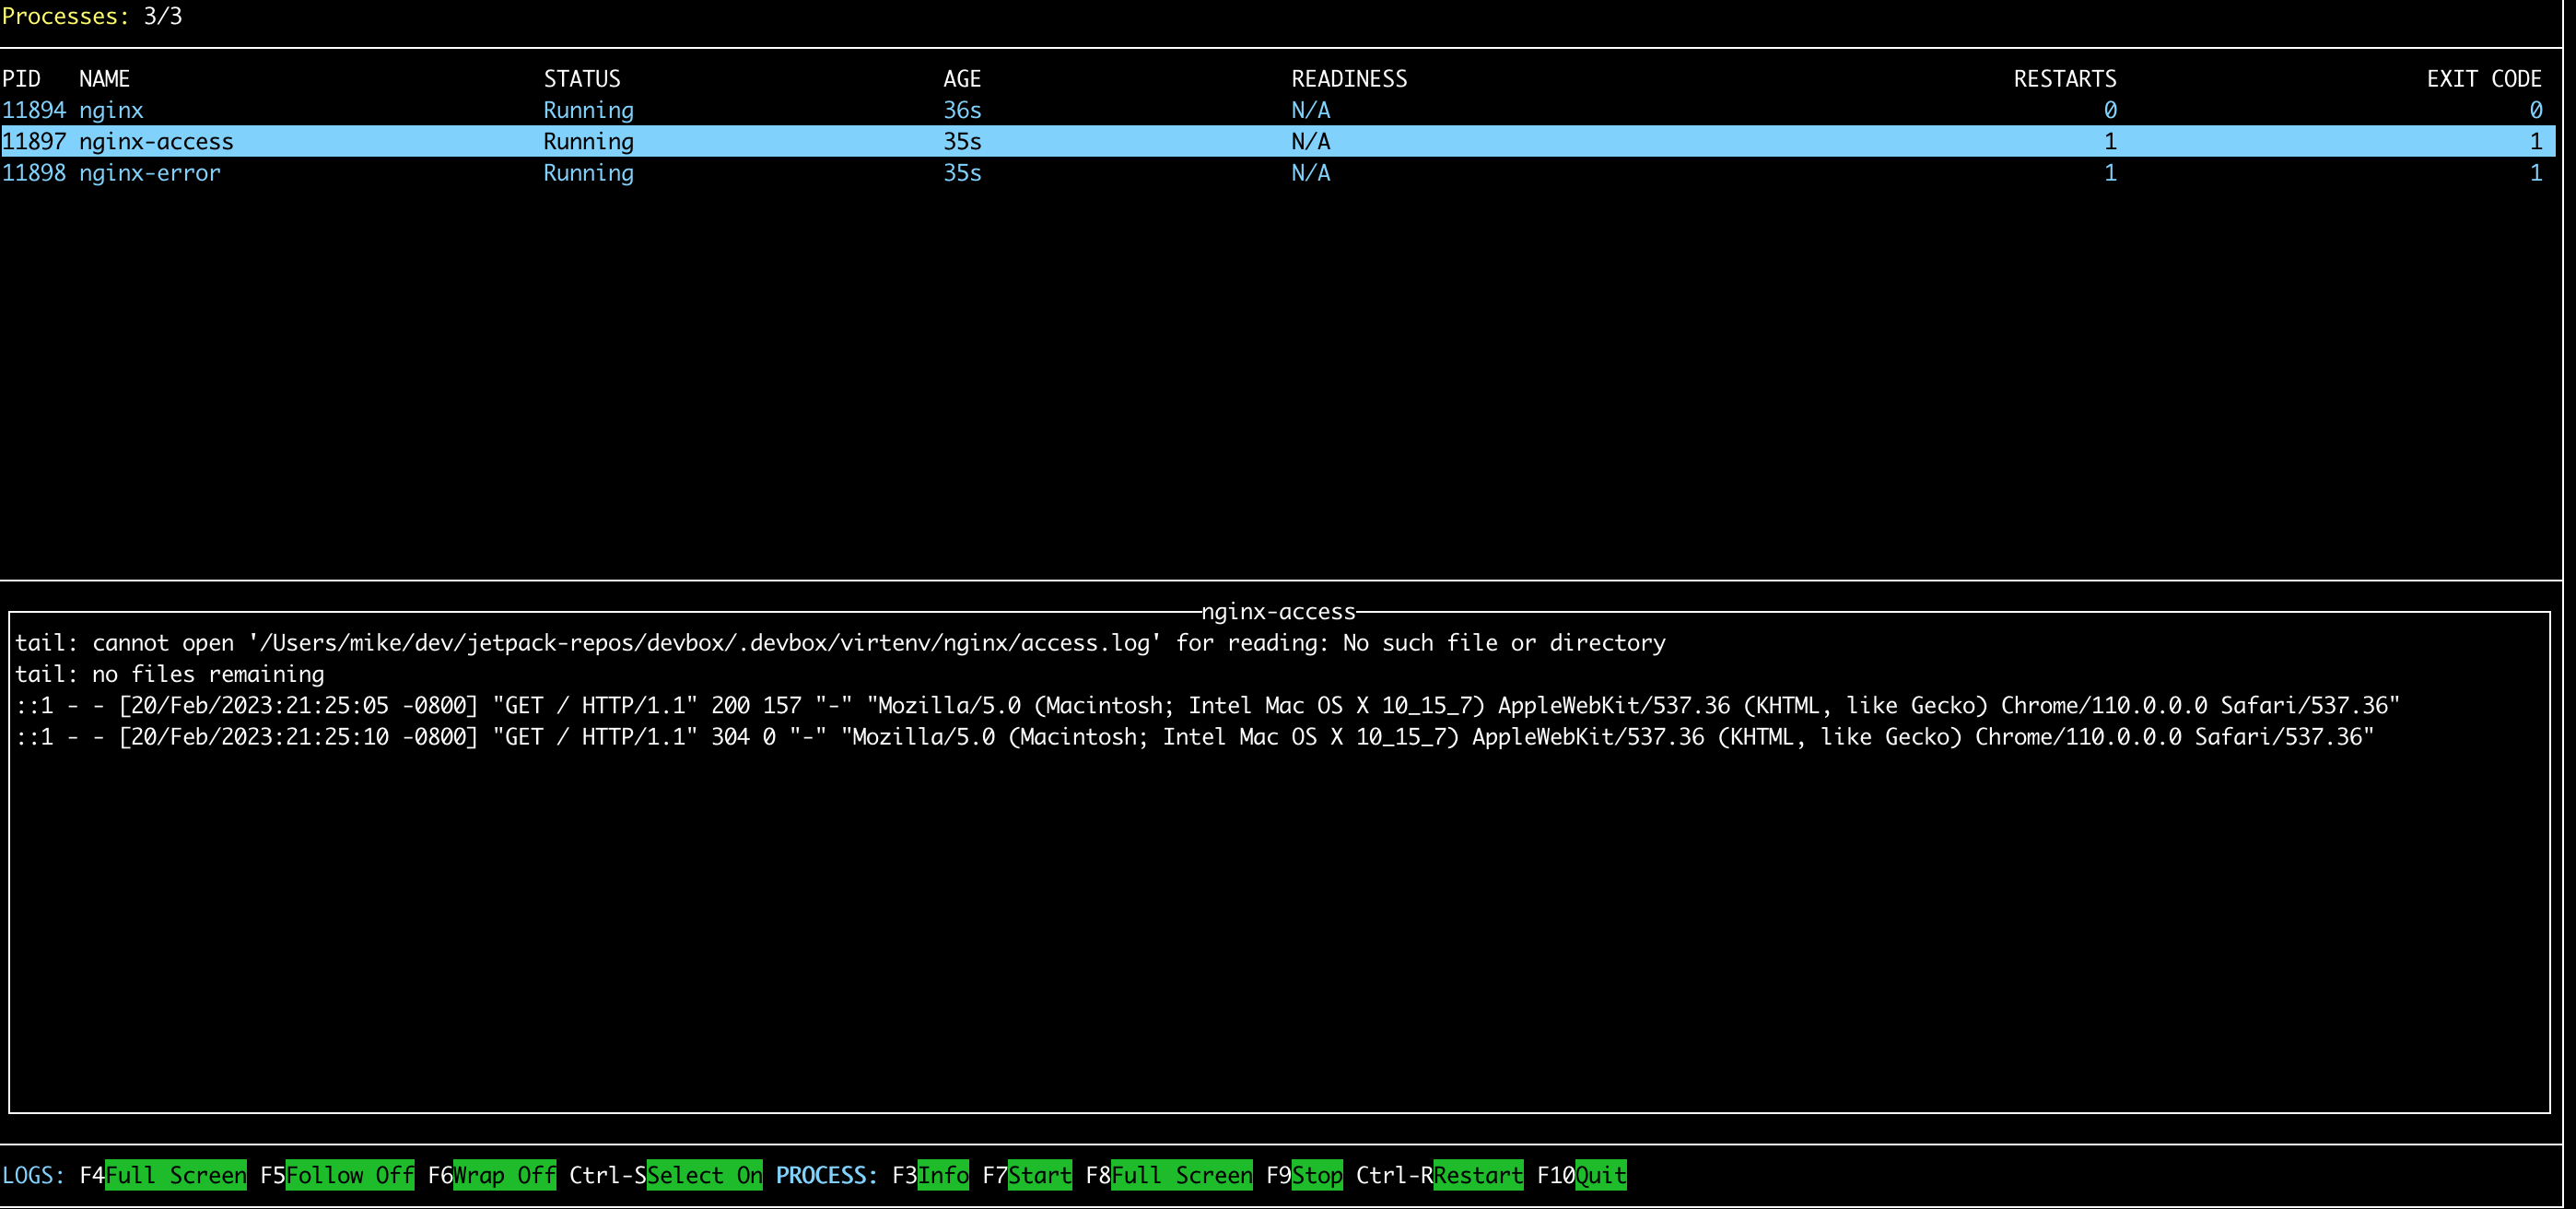Viewport: 2576px width, 1209px height.
Task: Select the nginx-error process row
Action: pyautogui.click(x=149, y=173)
